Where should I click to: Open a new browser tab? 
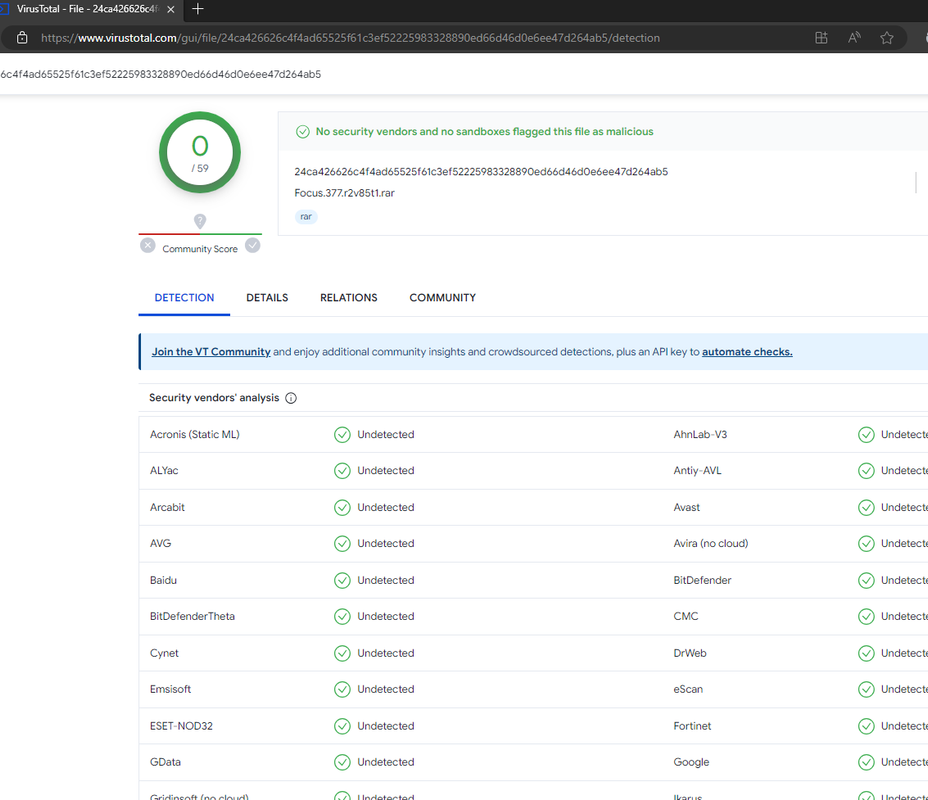click(x=198, y=9)
